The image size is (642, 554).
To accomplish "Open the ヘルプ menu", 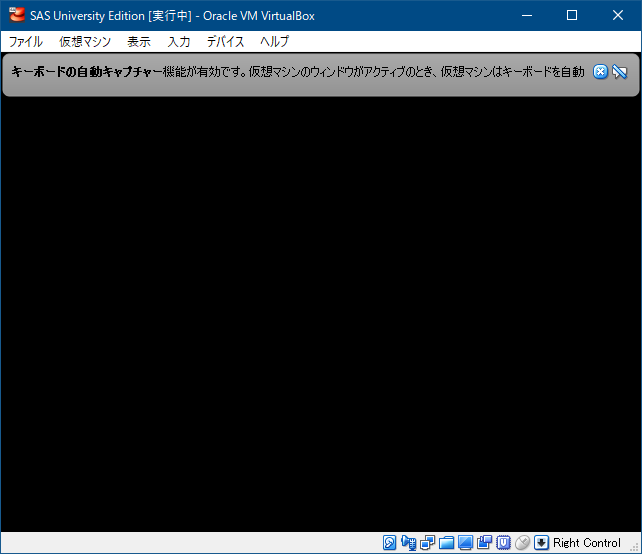I will point(274,41).
